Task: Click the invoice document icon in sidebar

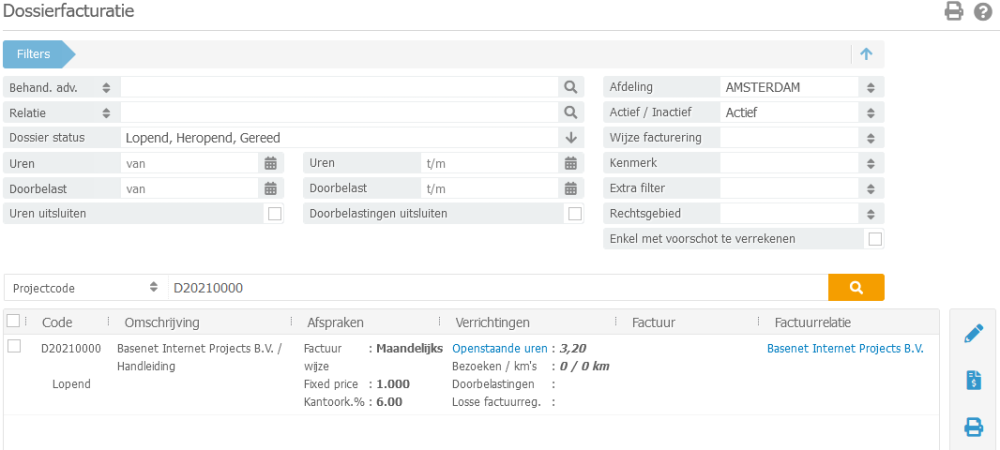Action: point(973,380)
